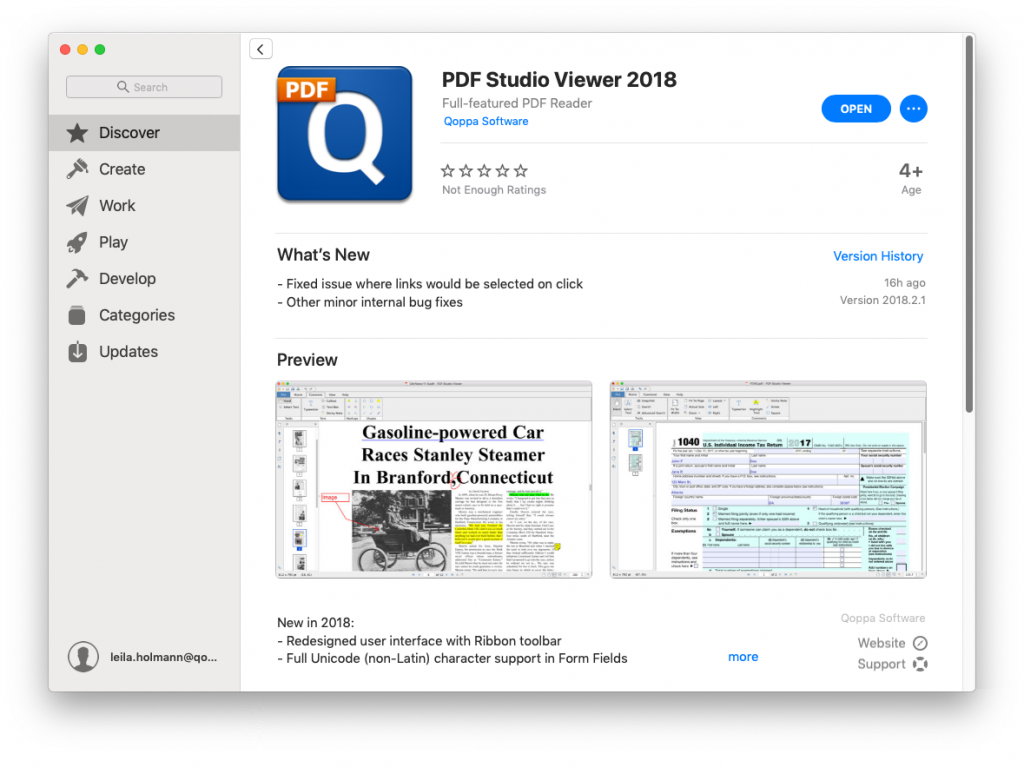This screenshot has width=1024, height=774.
Task: Select Updates in the sidebar
Action: coord(144,352)
